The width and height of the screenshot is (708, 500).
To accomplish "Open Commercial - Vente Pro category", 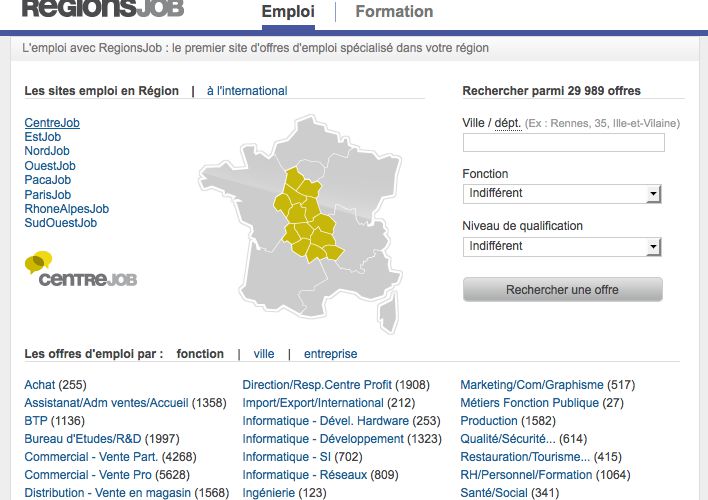I will click(x=88, y=475).
